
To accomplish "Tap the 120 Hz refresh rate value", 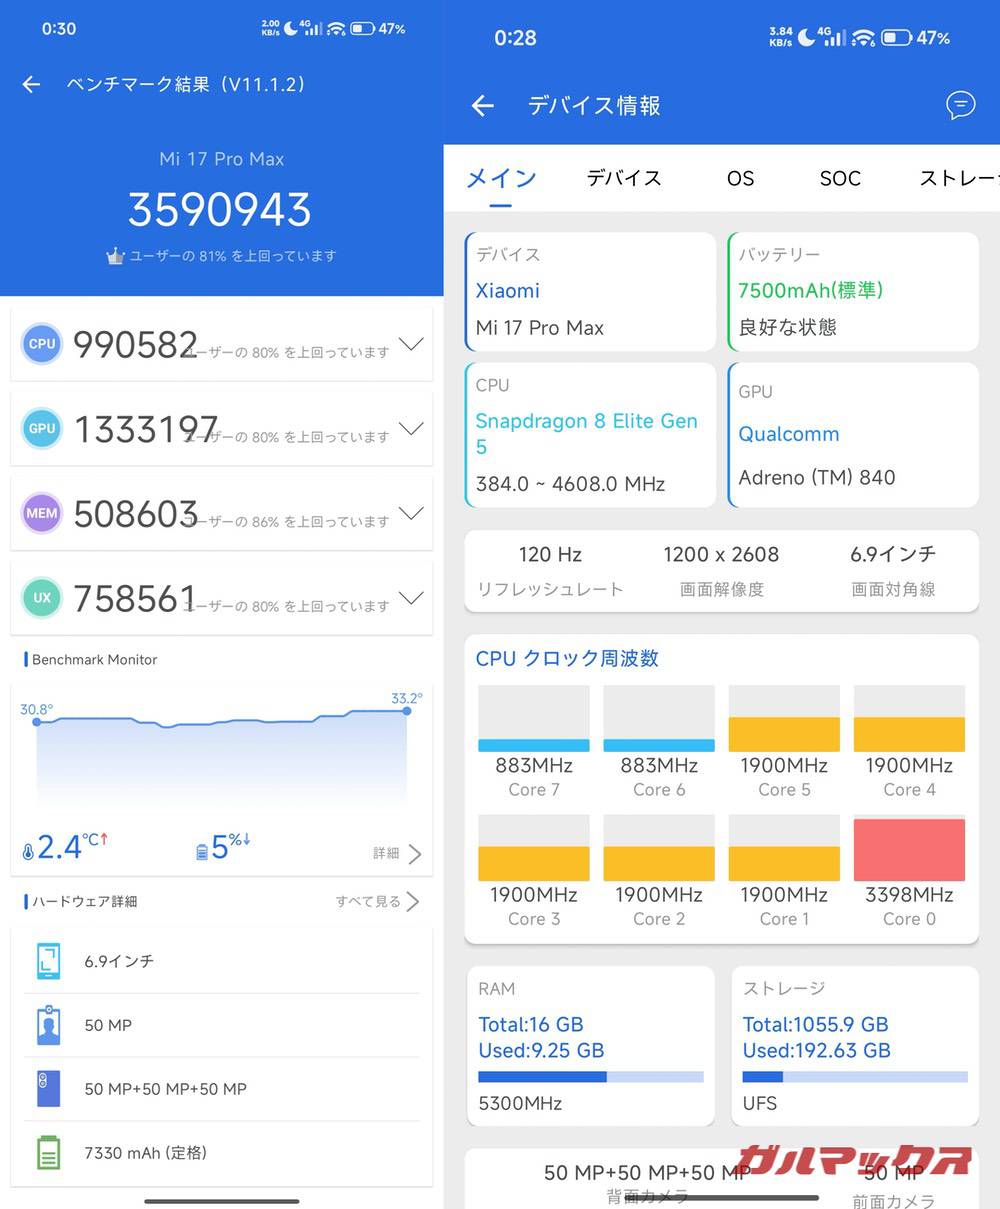I will tap(550, 554).
